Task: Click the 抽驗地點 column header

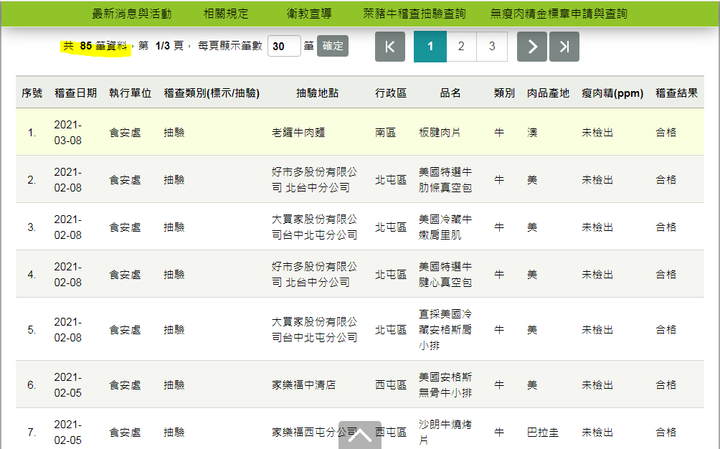Action: (317, 93)
